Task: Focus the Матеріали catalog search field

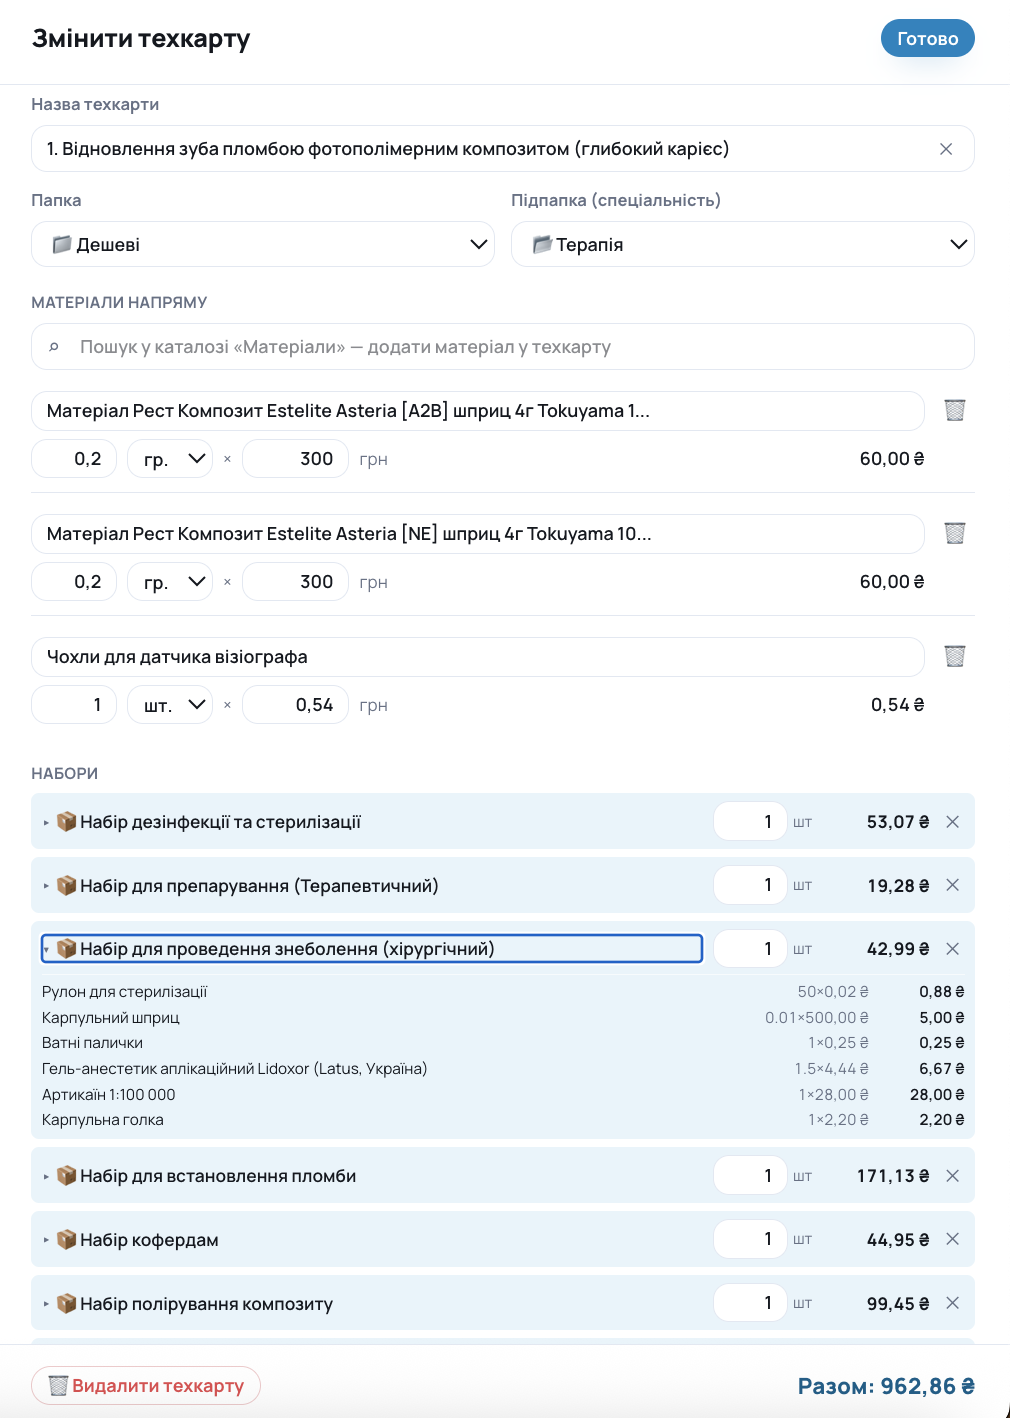Action: [x=503, y=347]
